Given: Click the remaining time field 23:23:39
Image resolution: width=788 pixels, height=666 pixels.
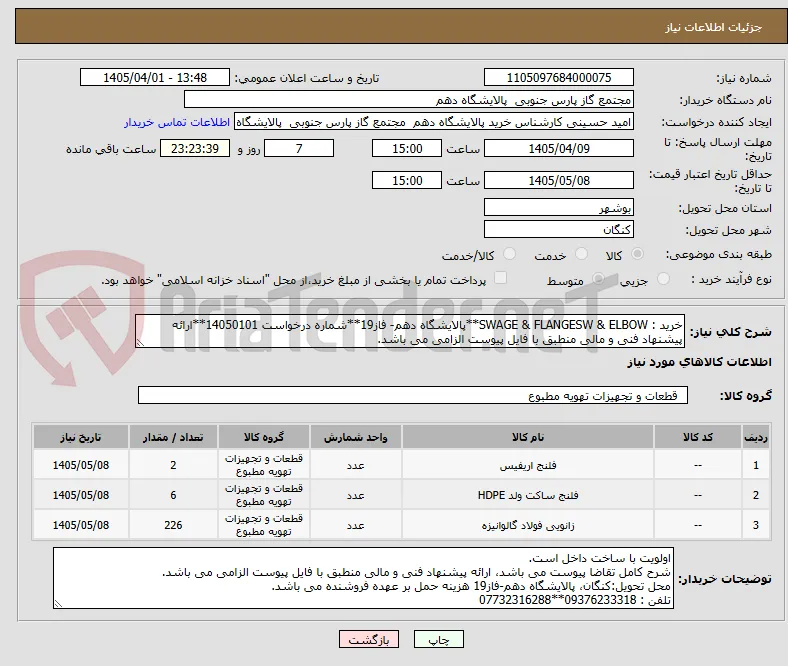Looking at the screenshot, I should click(195, 148).
